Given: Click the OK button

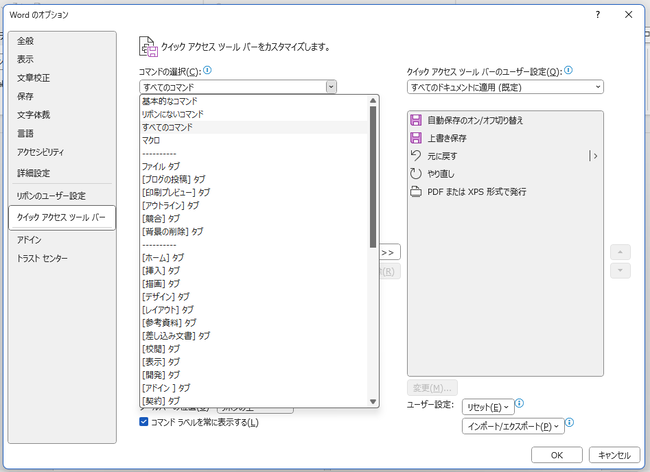Looking at the screenshot, I should [x=557, y=455].
